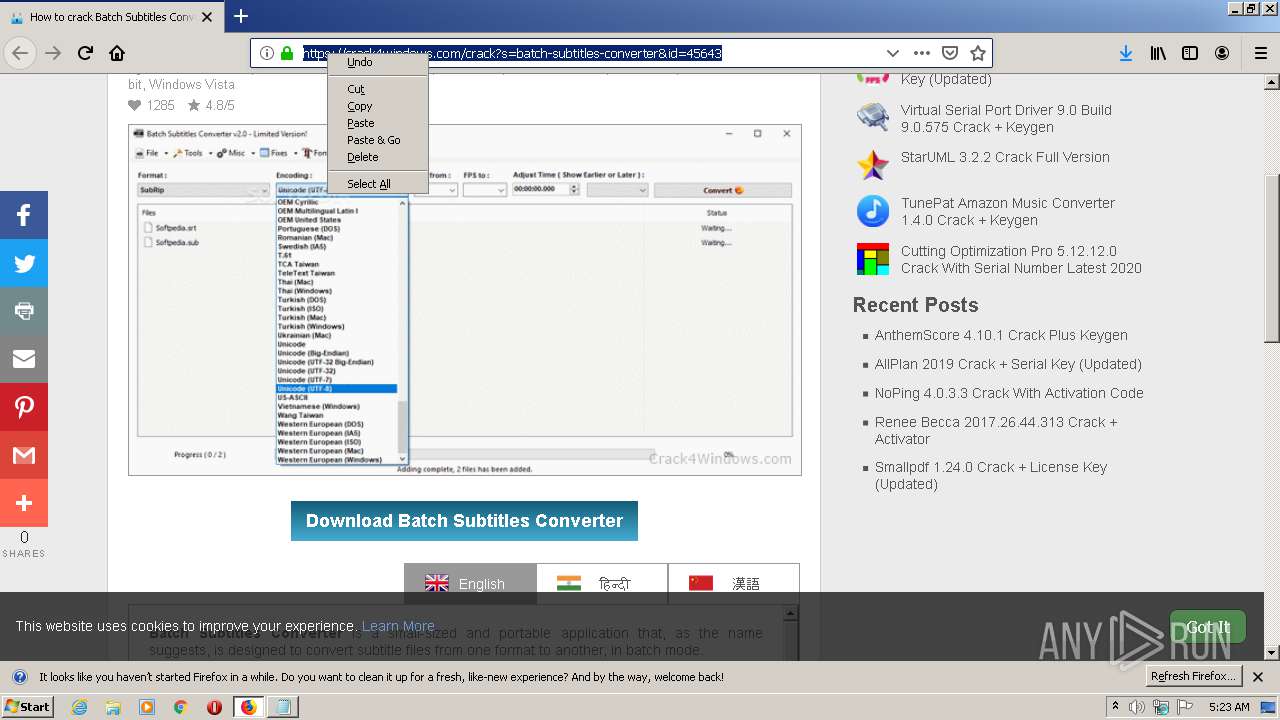Open the Downloads panel
The image size is (1280, 720).
(x=1126, y=53)
